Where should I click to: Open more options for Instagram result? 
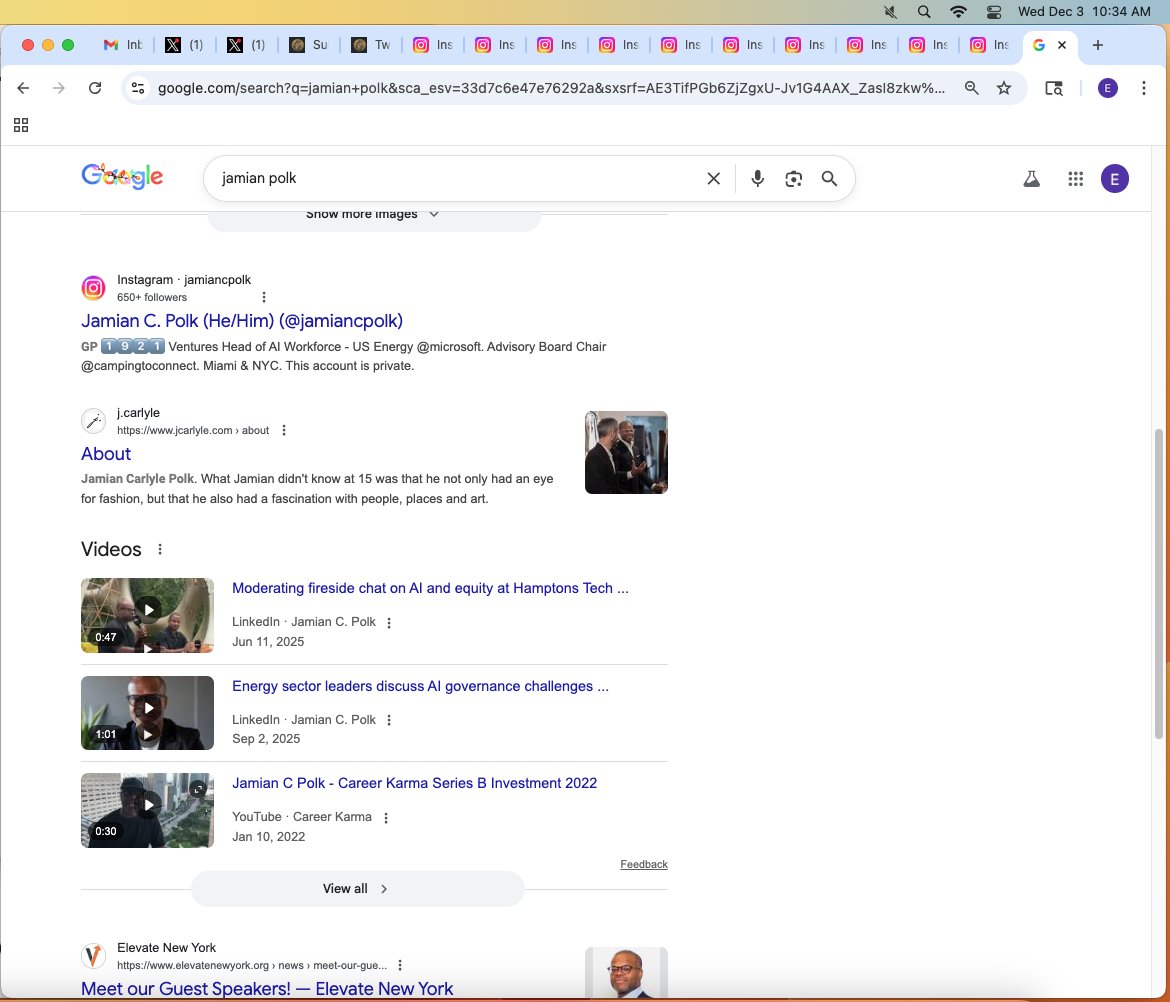tap(263, 297)
